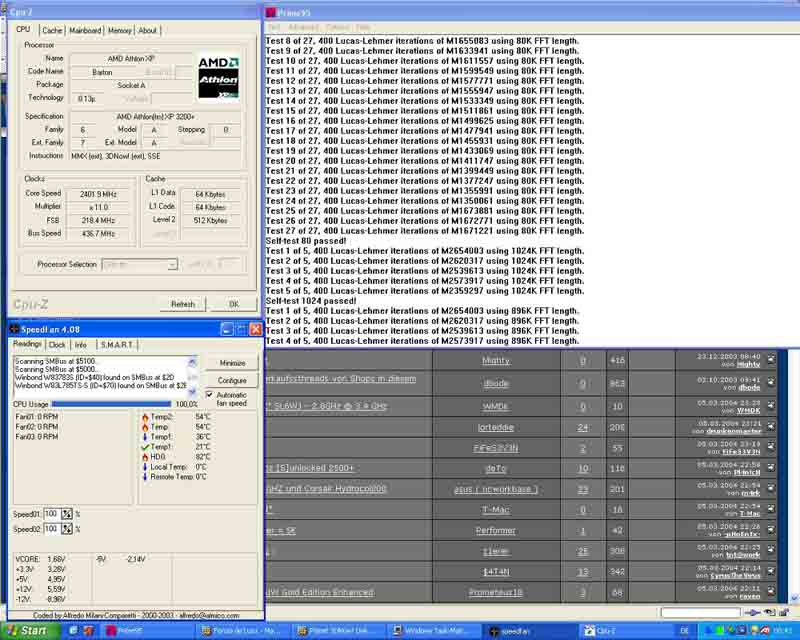Open the Performer author link in forum
This screenshot has height=640, width=800.
tap(495, 530)
